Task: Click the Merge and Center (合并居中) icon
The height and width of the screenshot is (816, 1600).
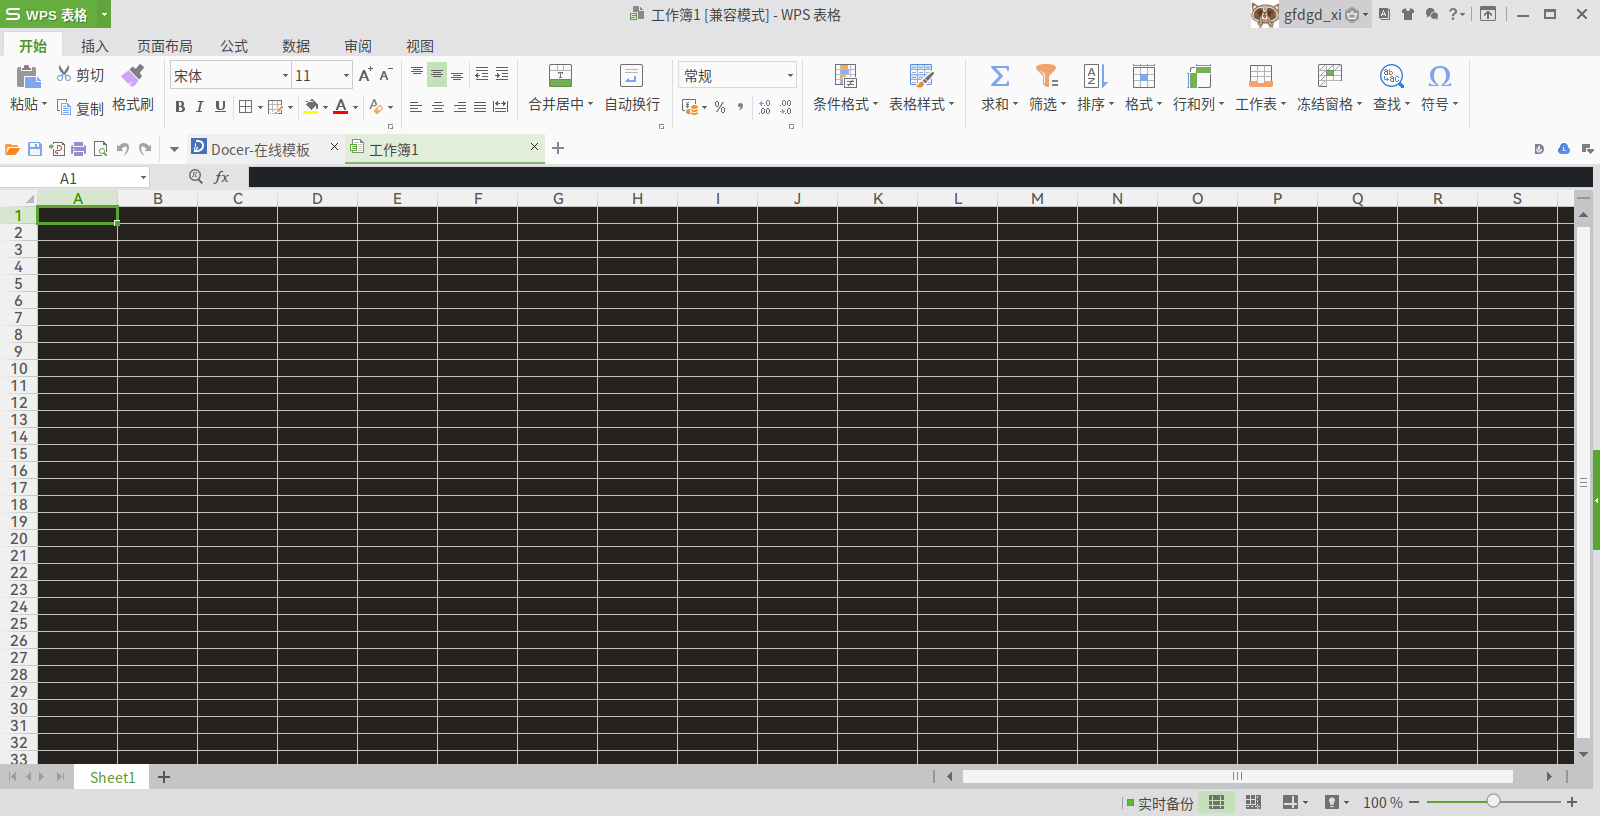Action: [560, 77]
